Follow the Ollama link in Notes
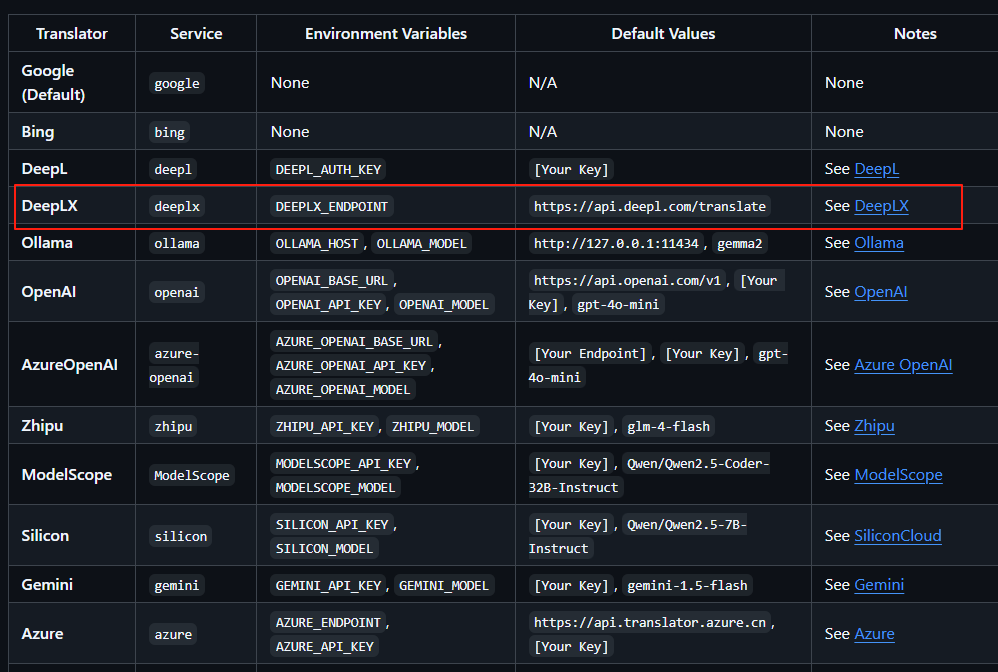 click(x=878, y=243)
